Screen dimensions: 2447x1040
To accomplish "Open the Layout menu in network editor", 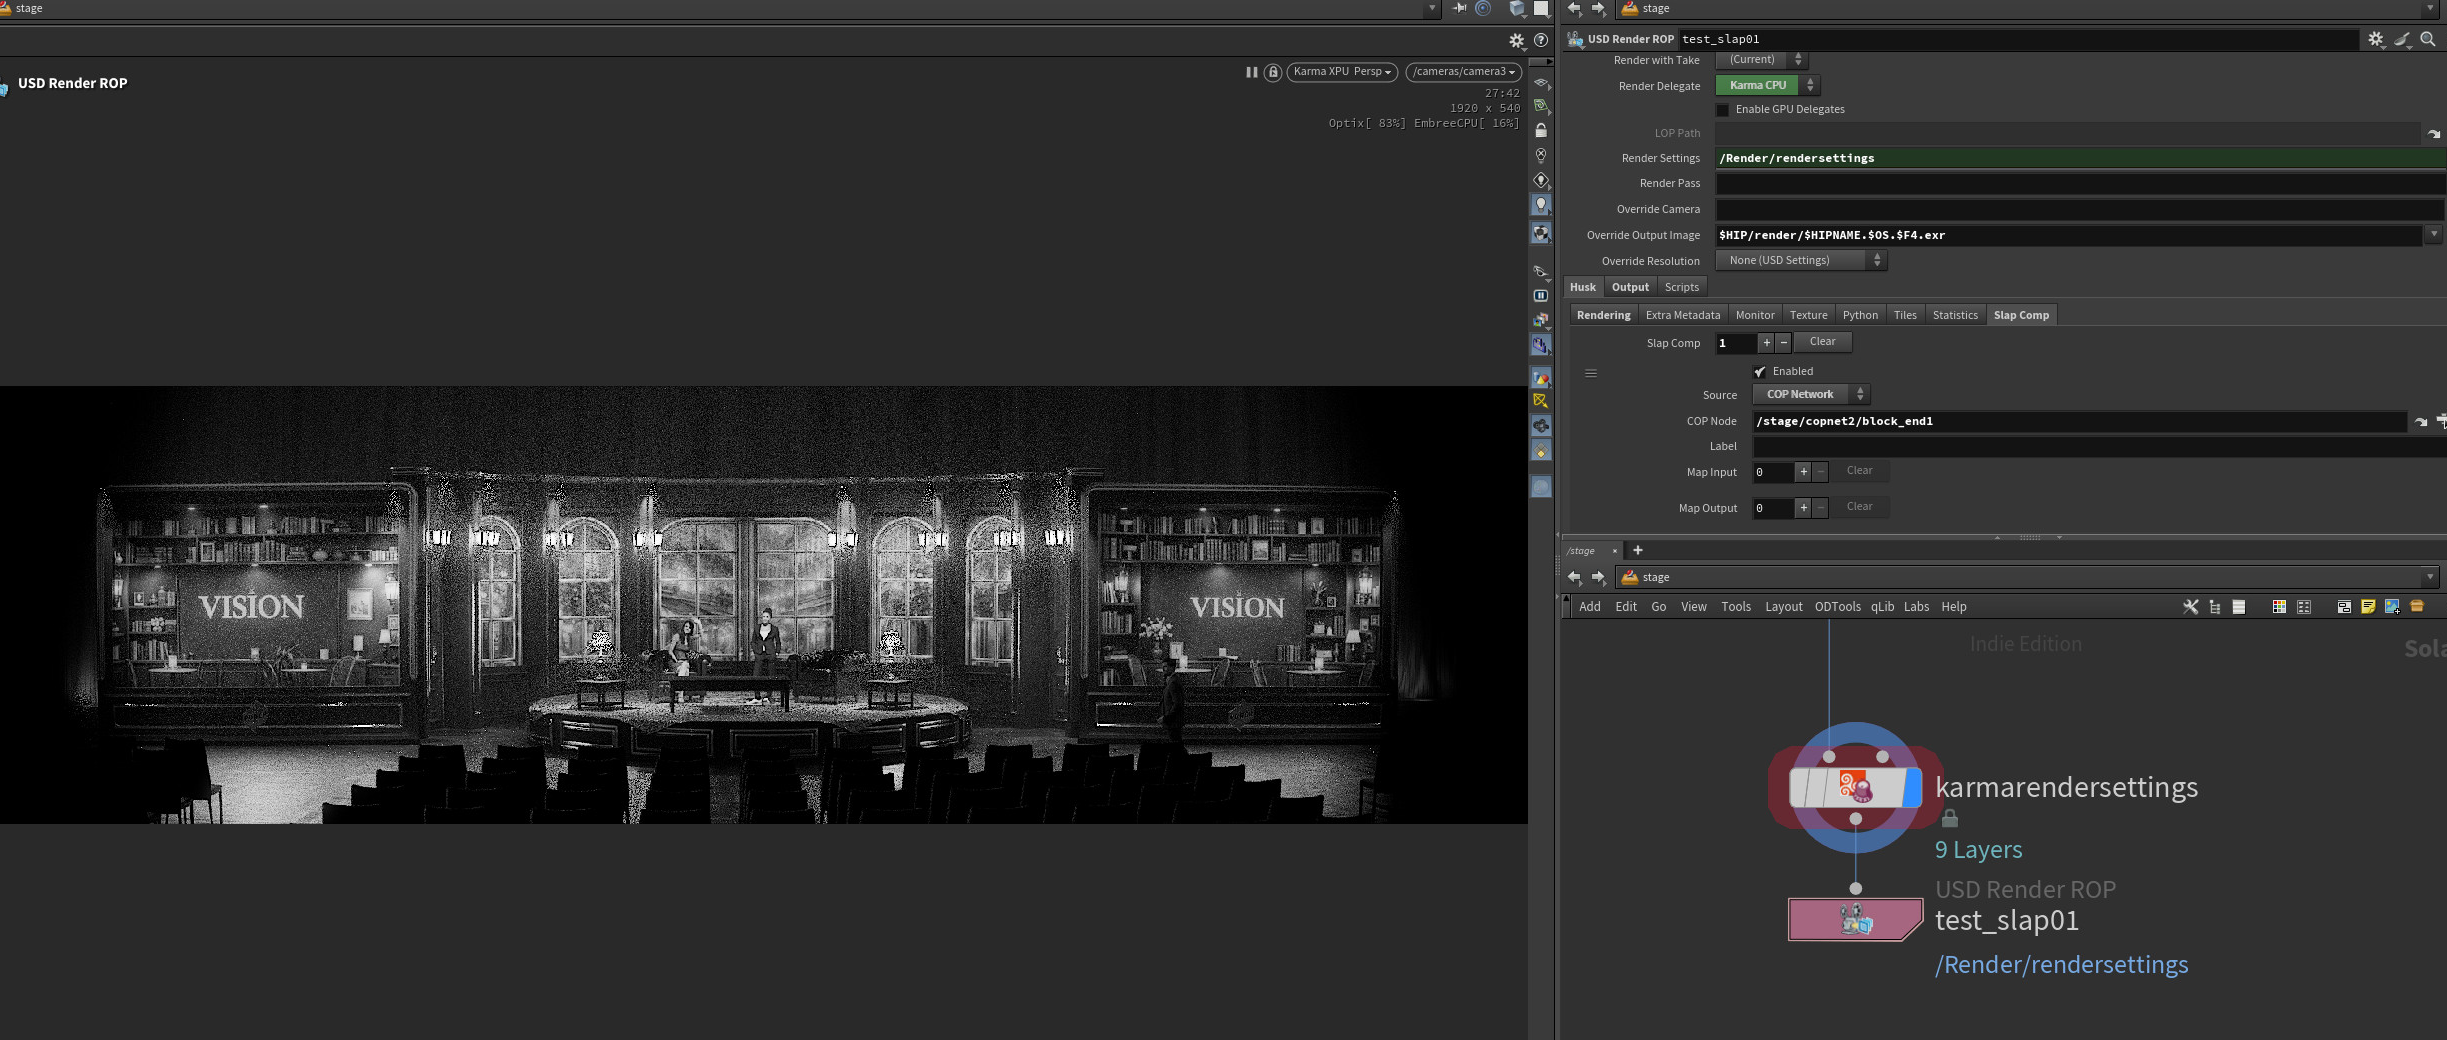I will (x=1783, y=607).
